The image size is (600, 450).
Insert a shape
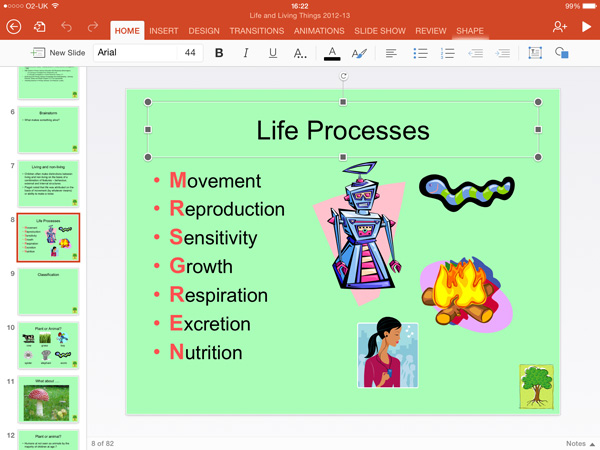[x=562, y=53]
